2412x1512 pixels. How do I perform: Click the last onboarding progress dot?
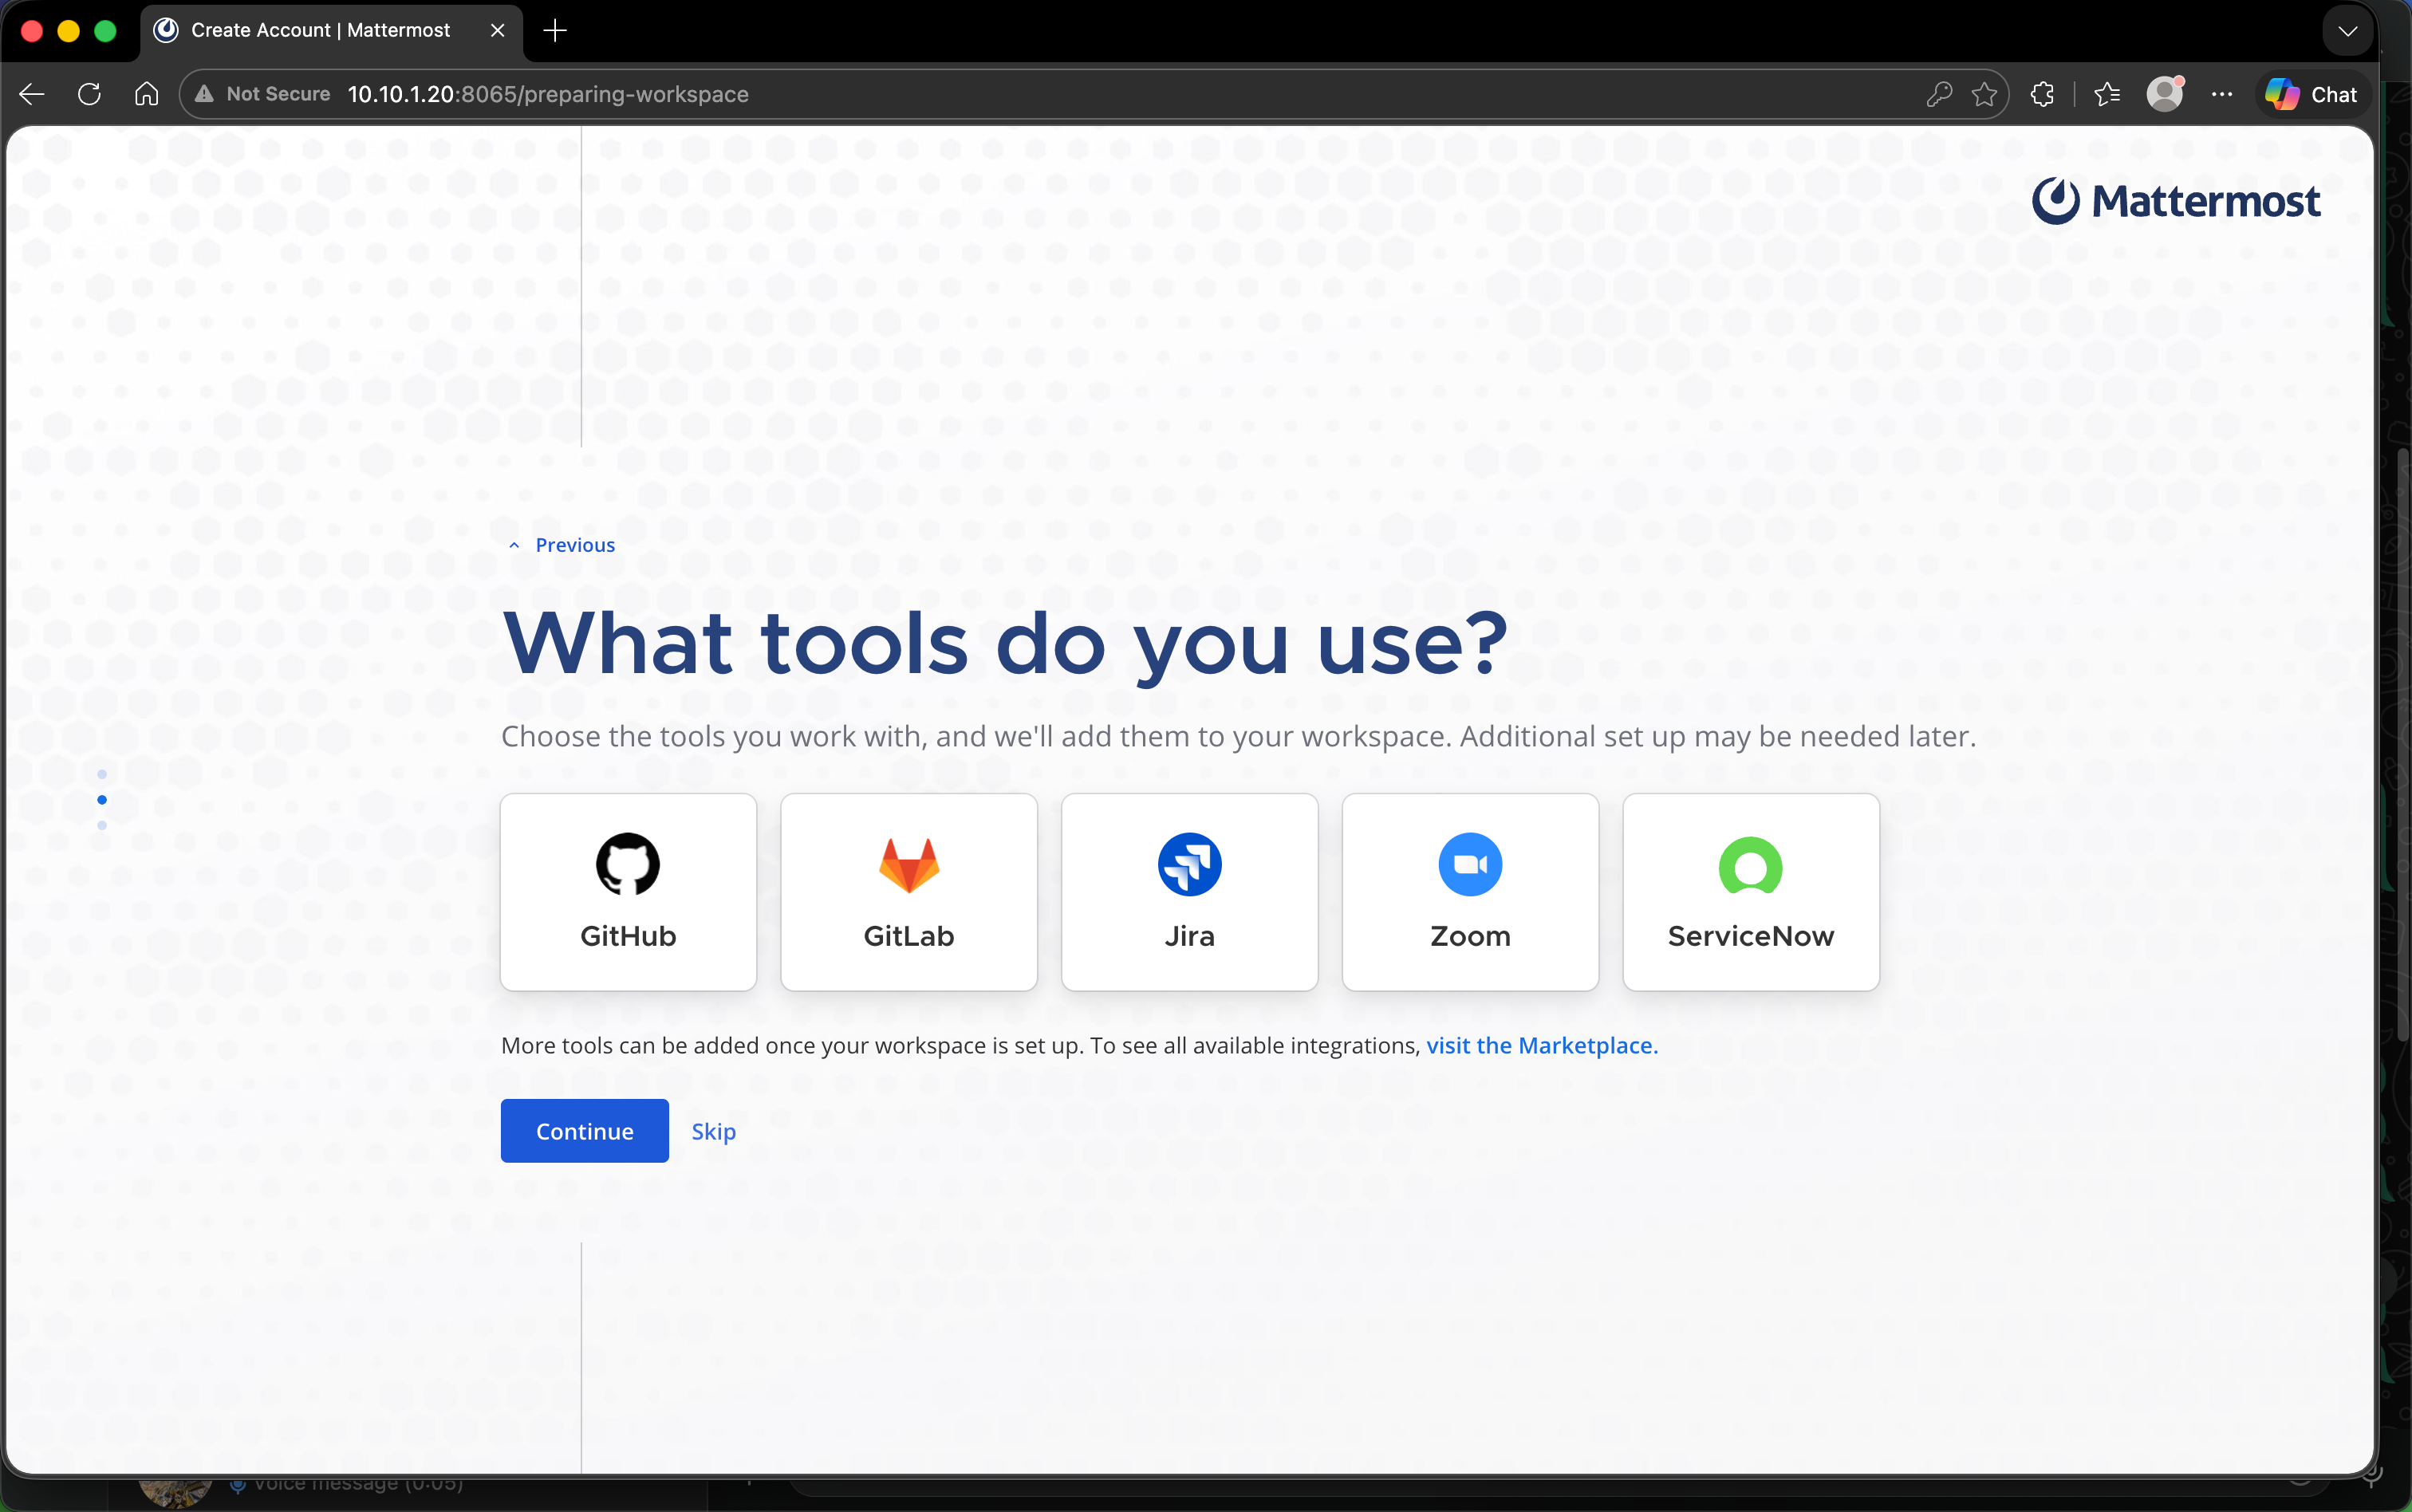[102, 825]
